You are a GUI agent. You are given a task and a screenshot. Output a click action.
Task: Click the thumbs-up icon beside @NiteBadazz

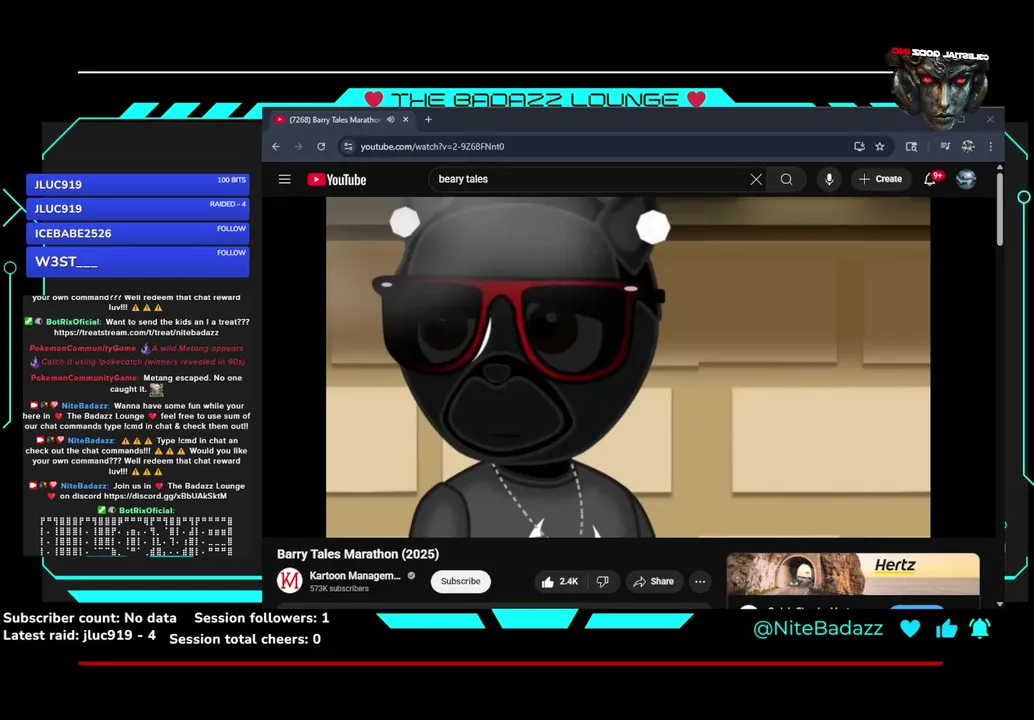point(946,628)
